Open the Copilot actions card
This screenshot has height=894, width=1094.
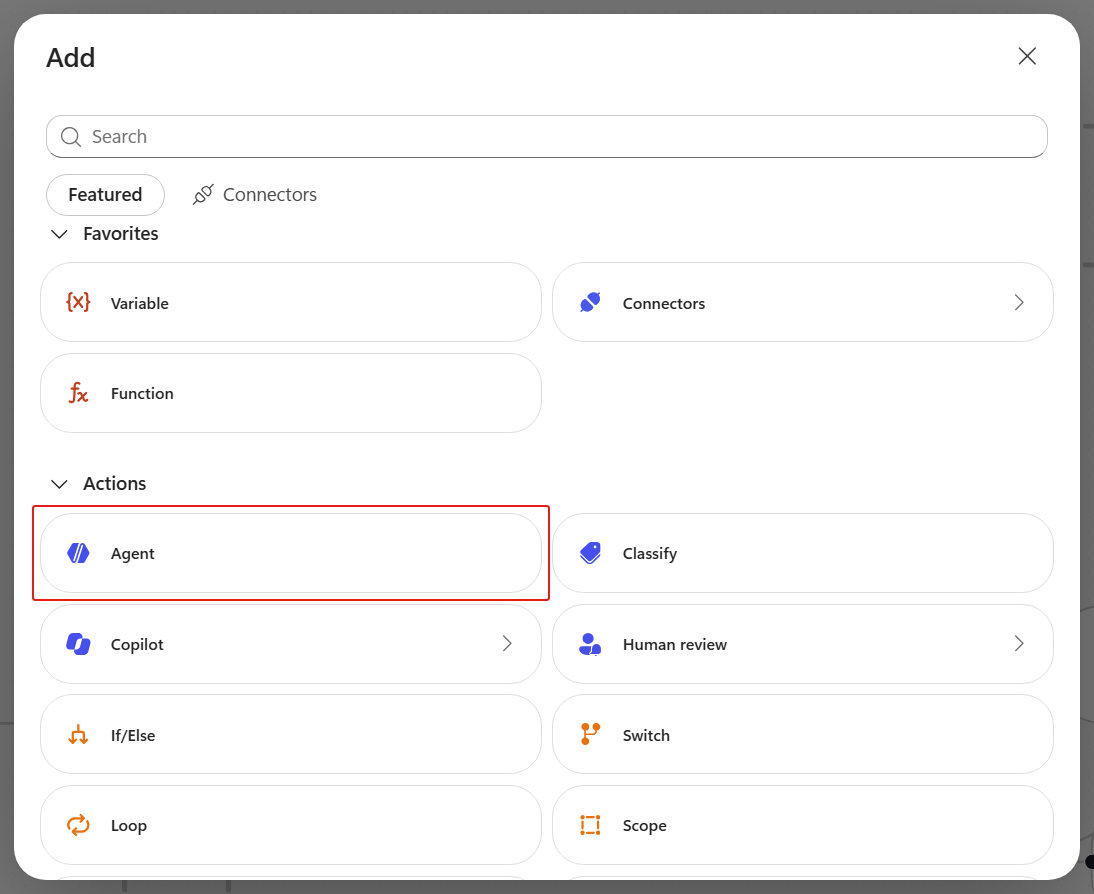(291, 643)
